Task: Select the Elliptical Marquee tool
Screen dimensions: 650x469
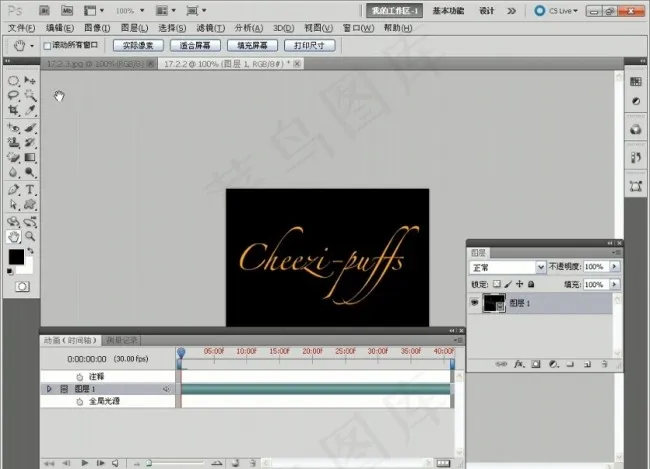Action: coord(13,80)
